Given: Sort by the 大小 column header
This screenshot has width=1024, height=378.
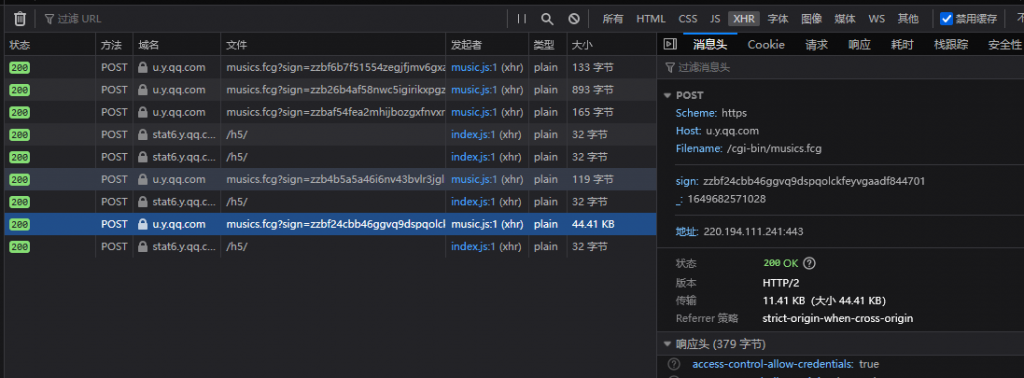Looking at the screenshot, I should (612, 45).
